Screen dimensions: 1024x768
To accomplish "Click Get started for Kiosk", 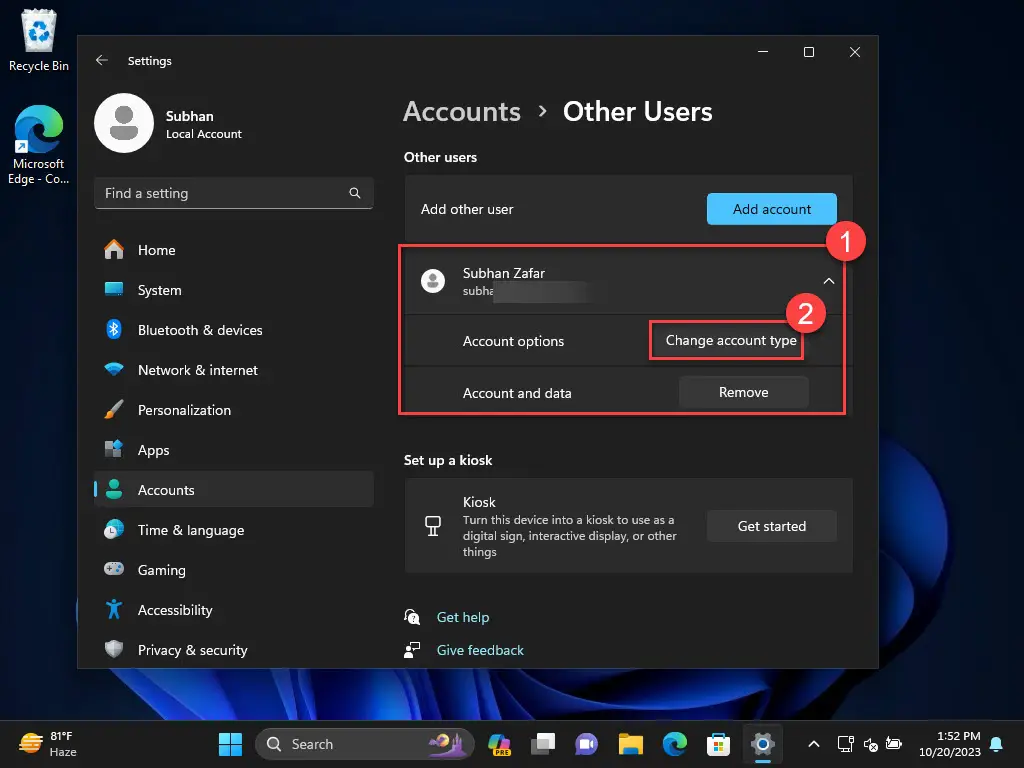I will tap(771, 526).
